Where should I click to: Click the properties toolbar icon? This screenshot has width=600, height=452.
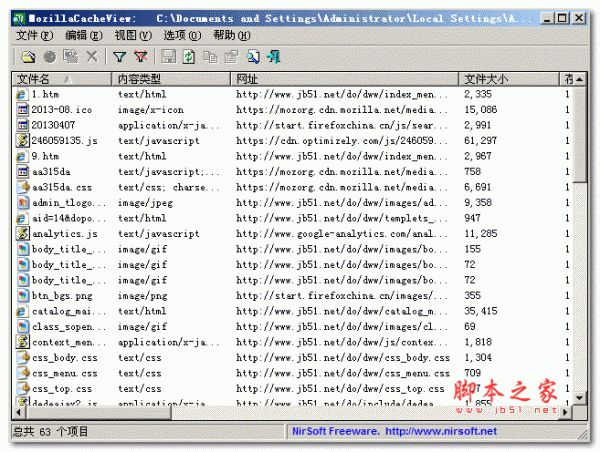tap(231, 57)
